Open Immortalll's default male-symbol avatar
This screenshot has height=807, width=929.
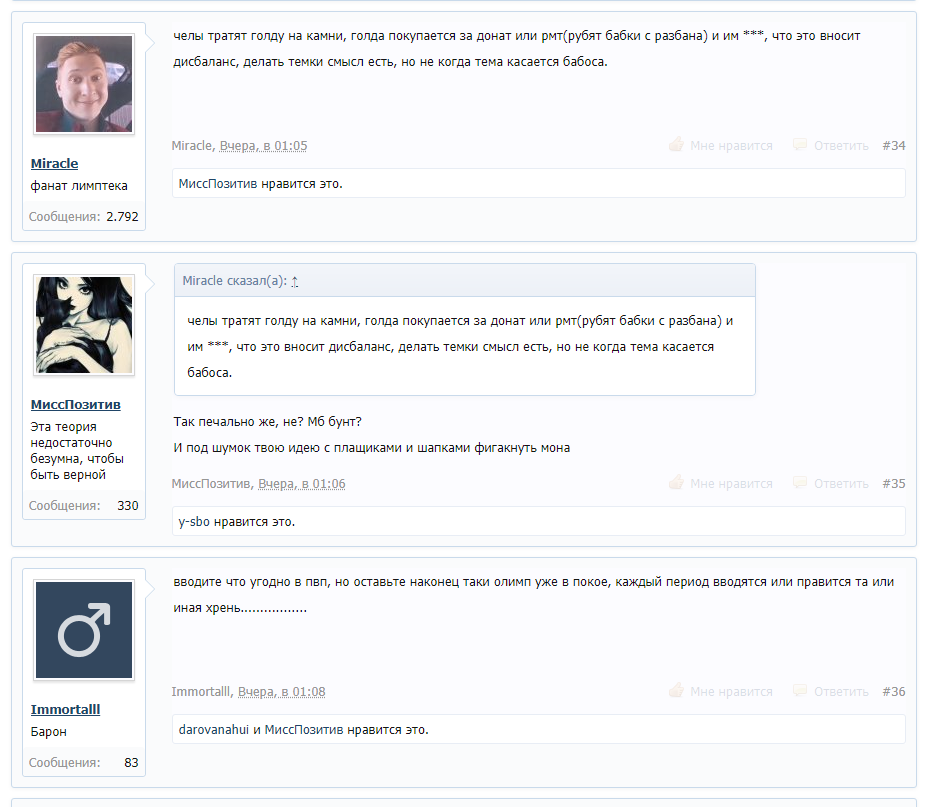coord(84,631)
